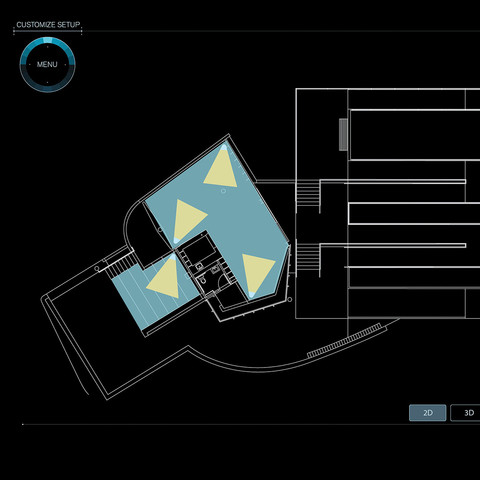Click the gray vent block on the building wall

[343, 134]
